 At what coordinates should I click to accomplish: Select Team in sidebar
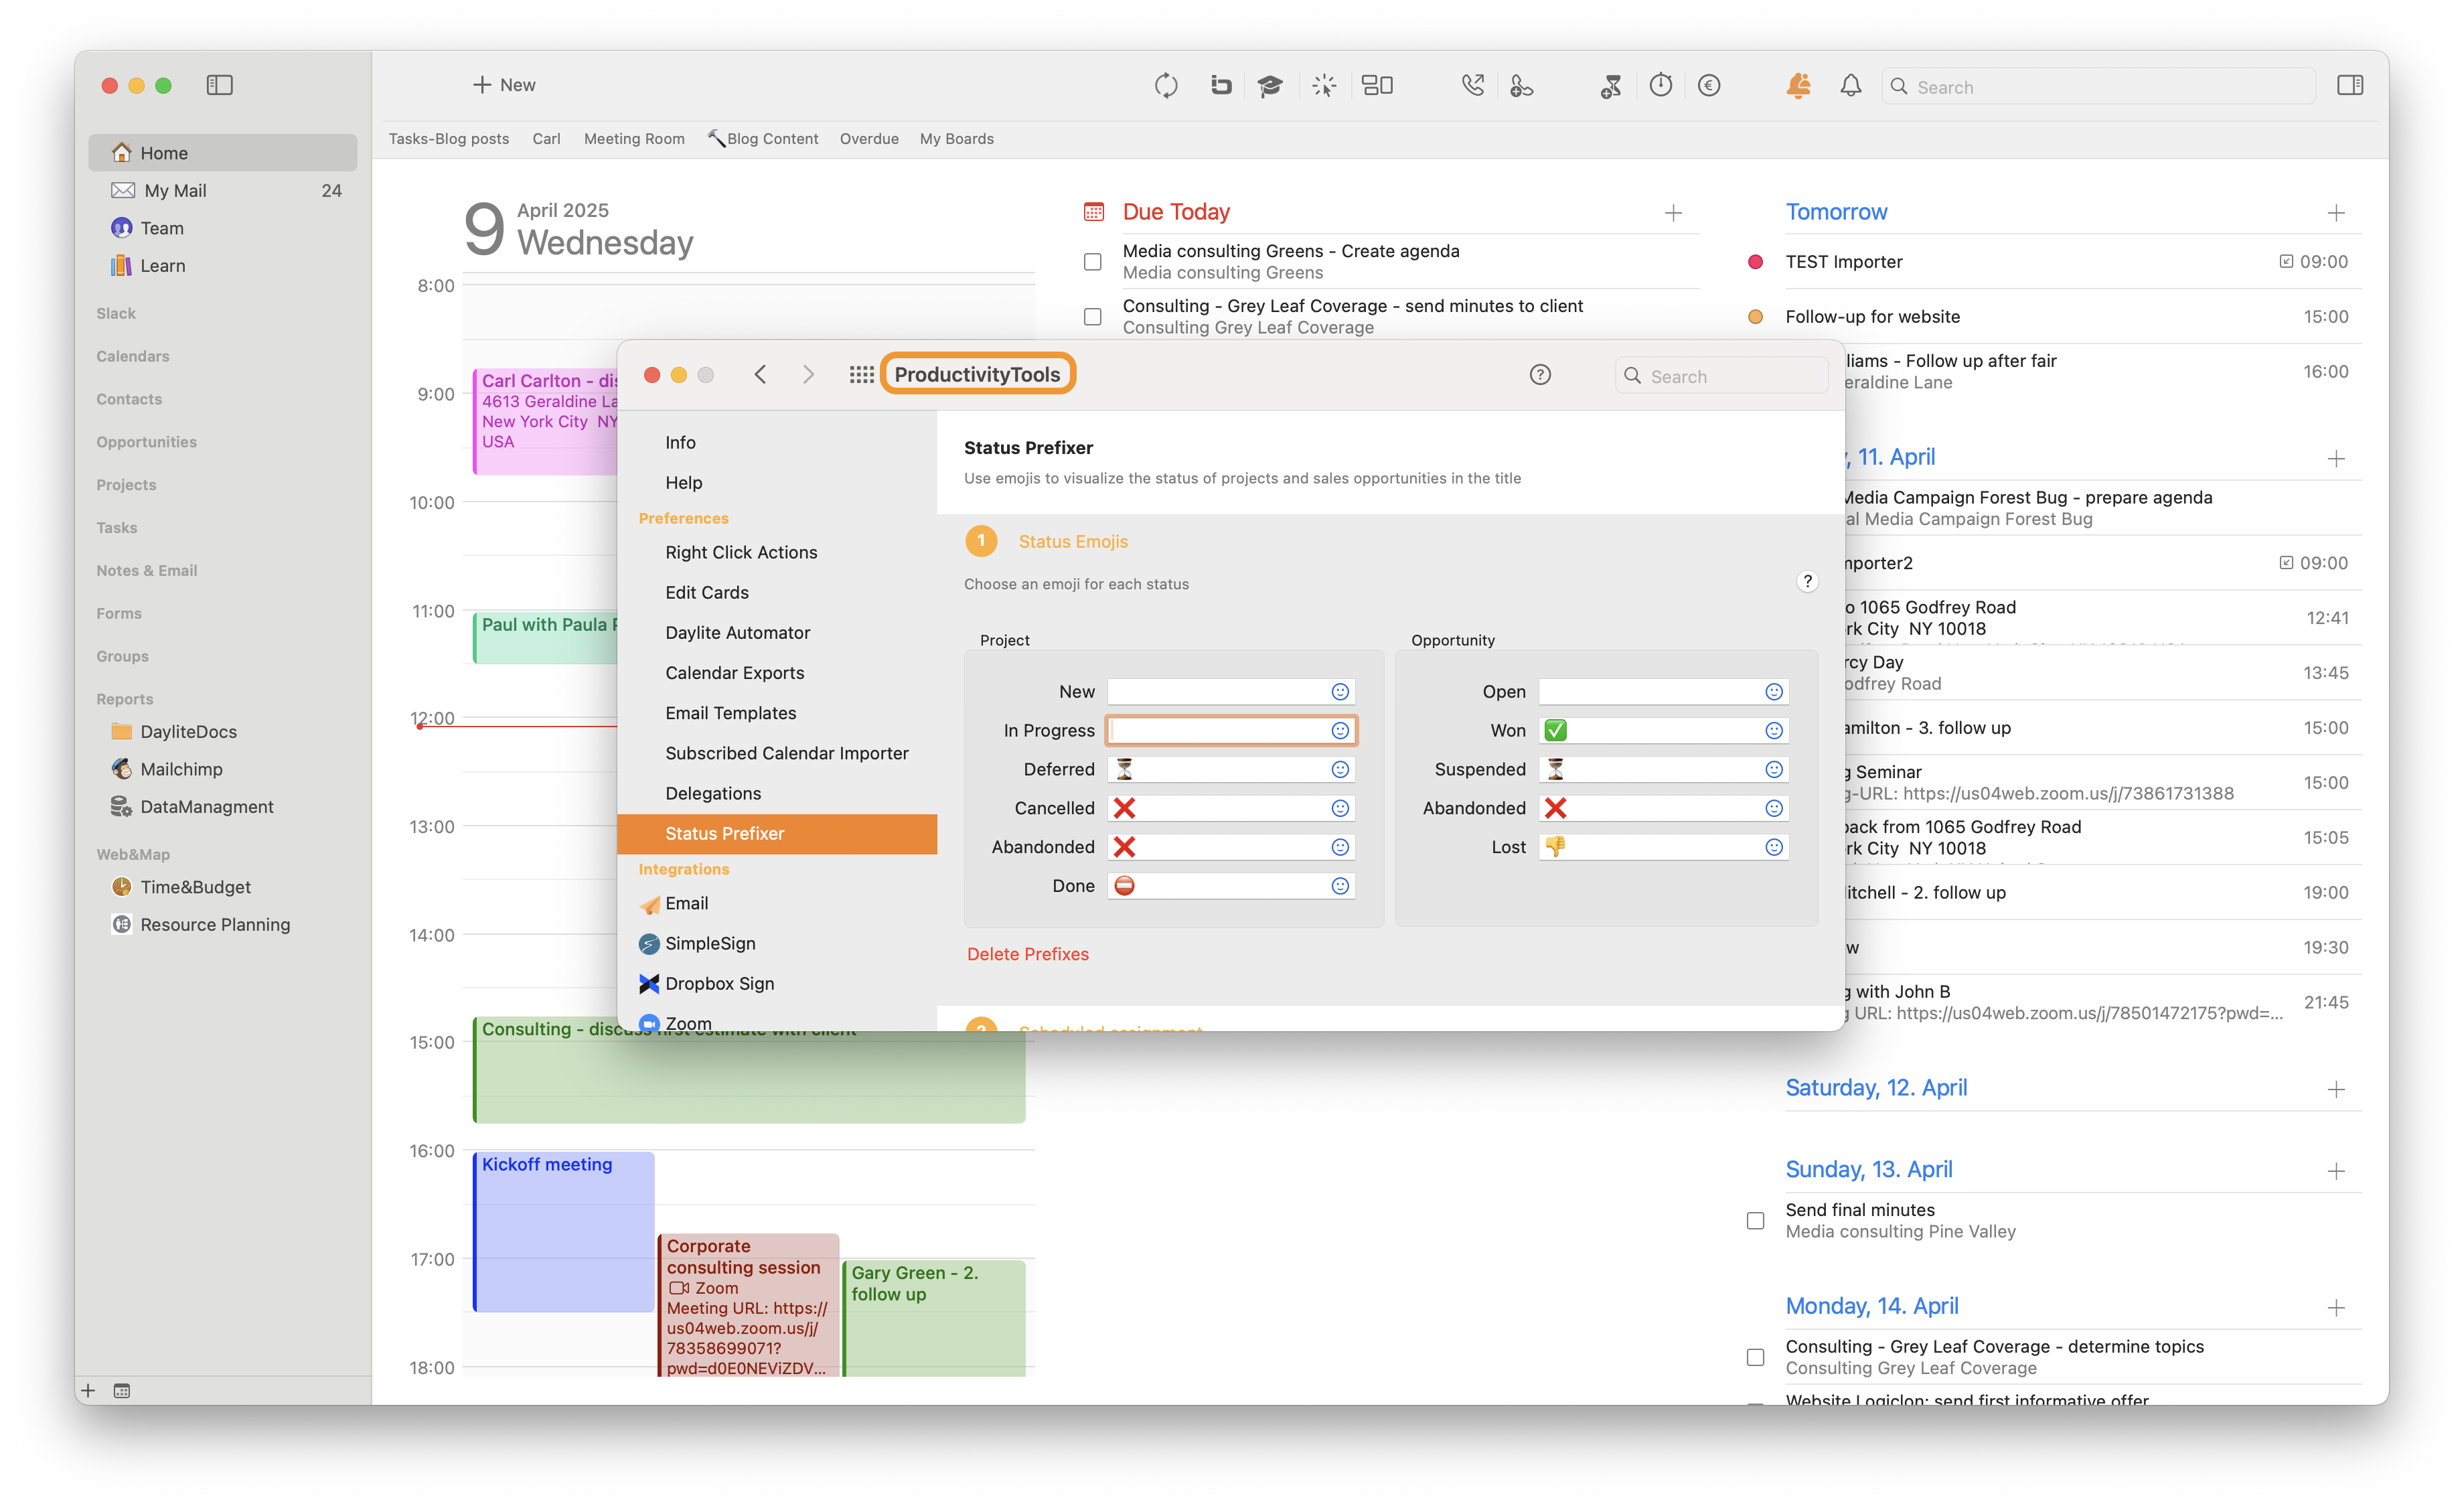click(x=222, y=229)
